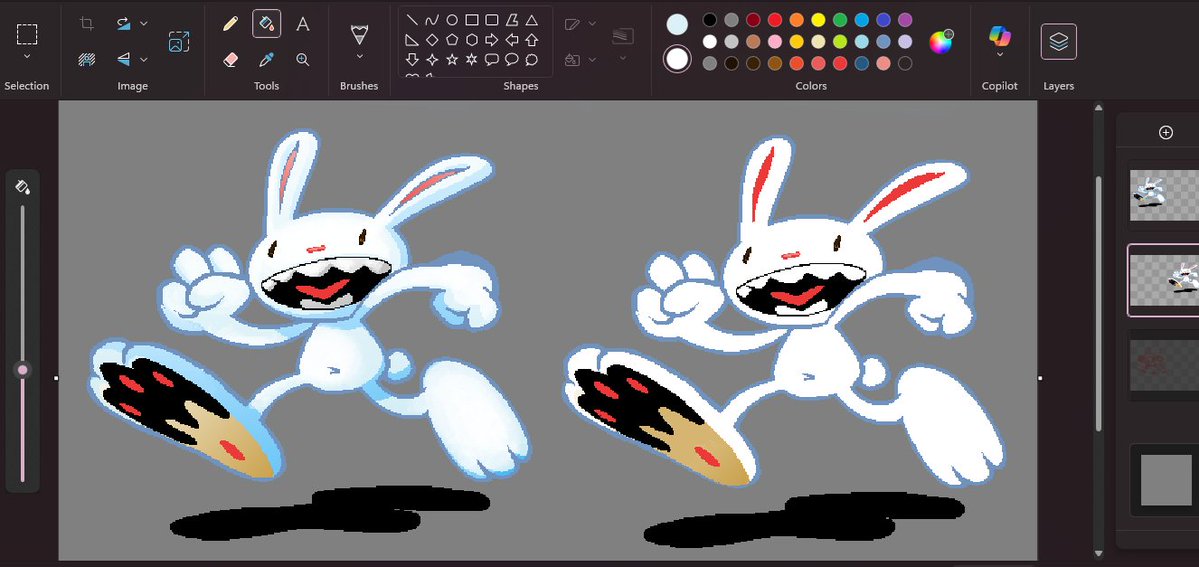Pick the lime green palette color
The image size is (1199, 567).
click(840, 41)
